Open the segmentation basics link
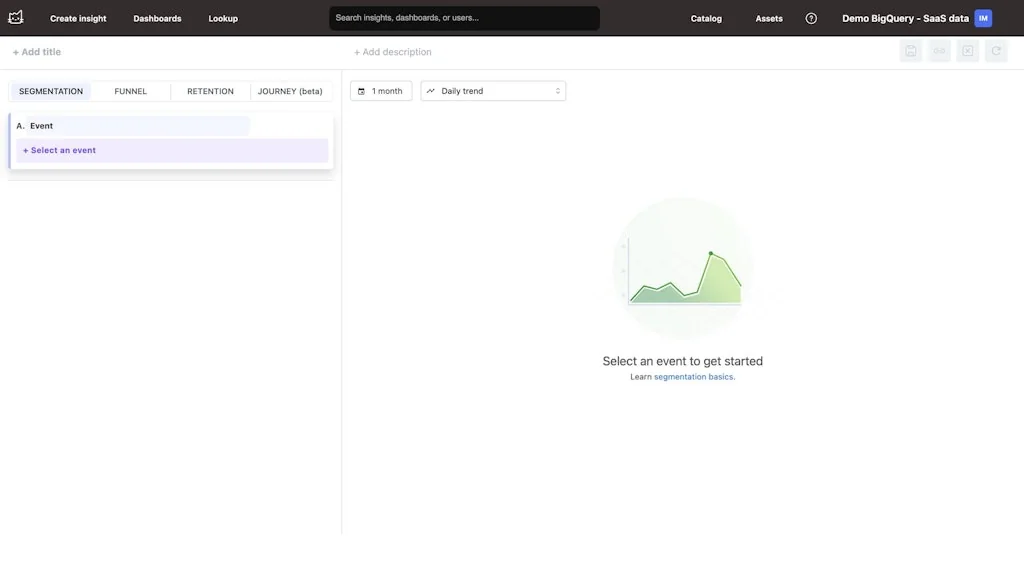 694,377
